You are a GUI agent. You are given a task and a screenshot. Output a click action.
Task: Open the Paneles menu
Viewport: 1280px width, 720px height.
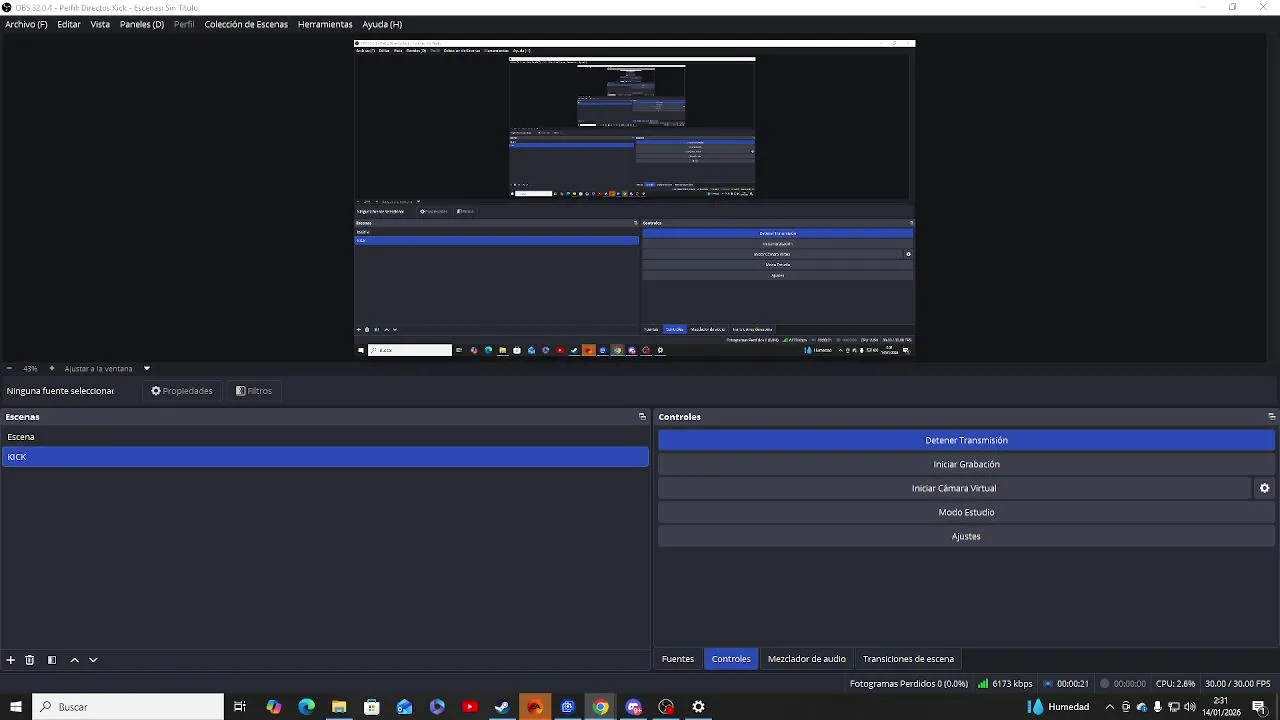pyautogui.click(x=142, y=24)
